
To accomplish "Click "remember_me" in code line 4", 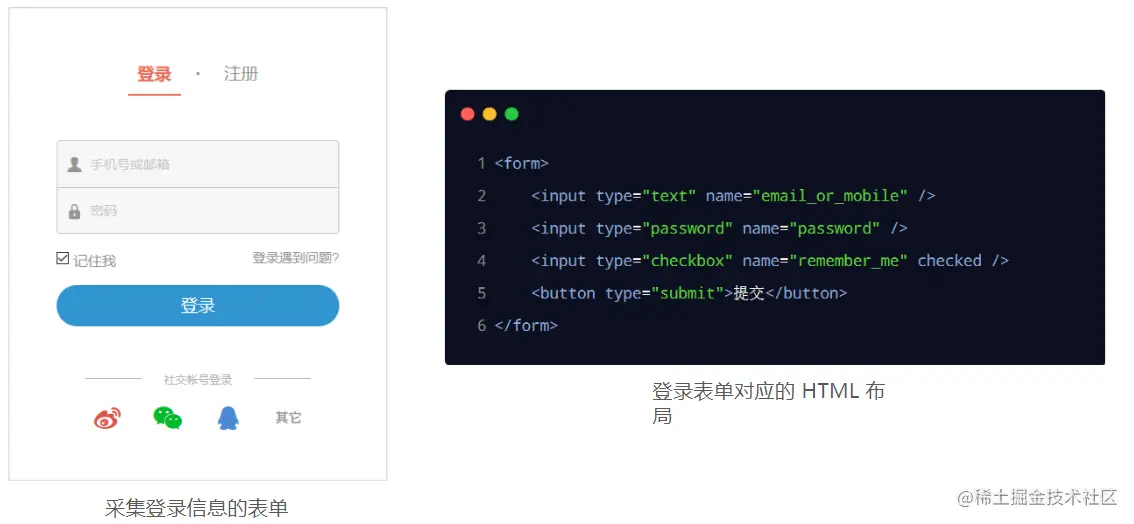I will point(848,261).
